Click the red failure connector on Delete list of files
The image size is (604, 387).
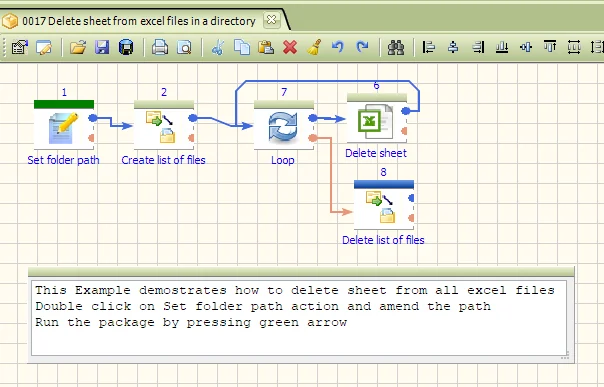tap(411, 218)
